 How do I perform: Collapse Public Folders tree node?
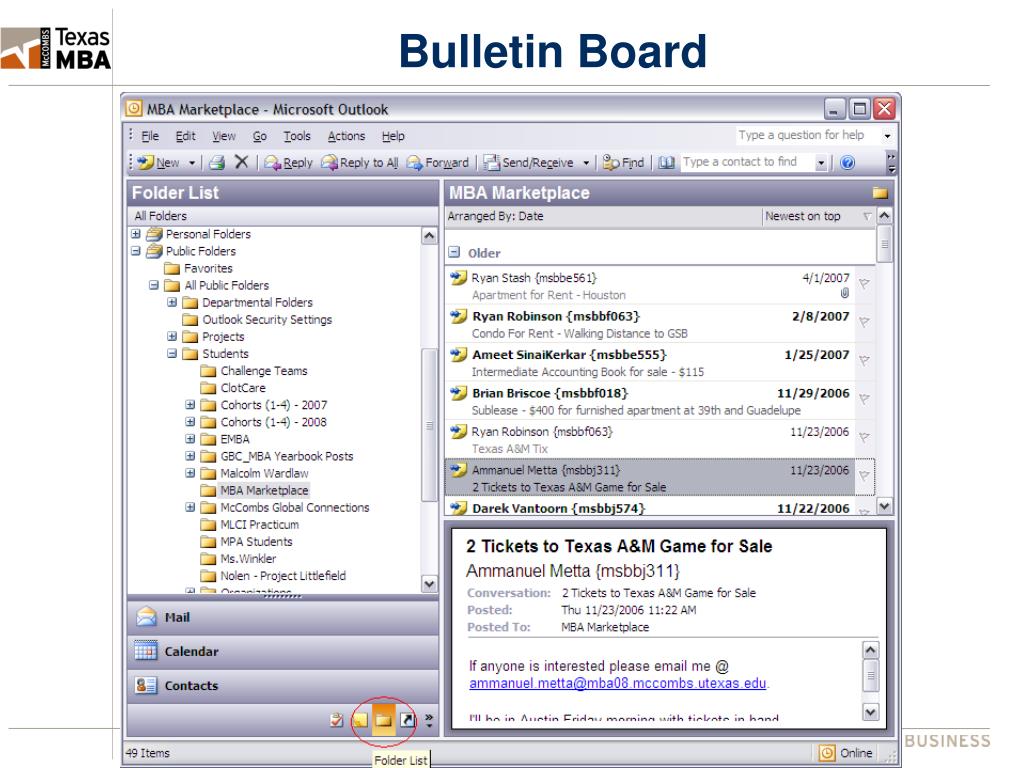(136, 251)
